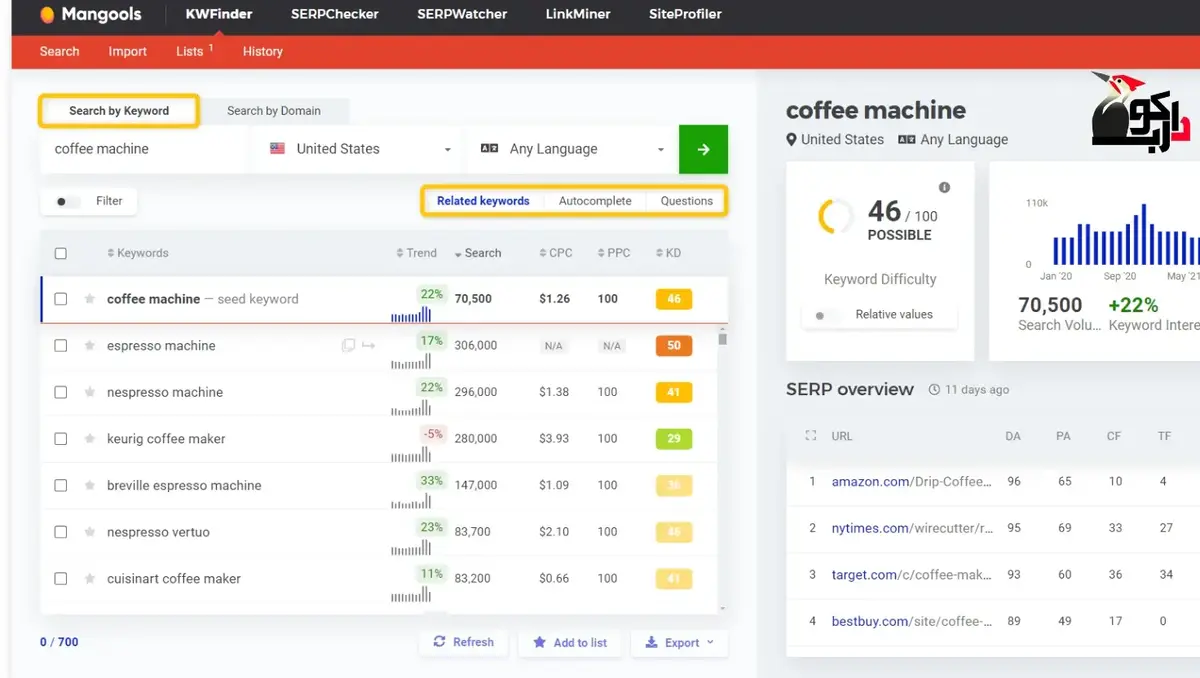Screen dimensions: 1200x678
Task: Star the breville espresso machine keyword
Action: tap(89, 485)
